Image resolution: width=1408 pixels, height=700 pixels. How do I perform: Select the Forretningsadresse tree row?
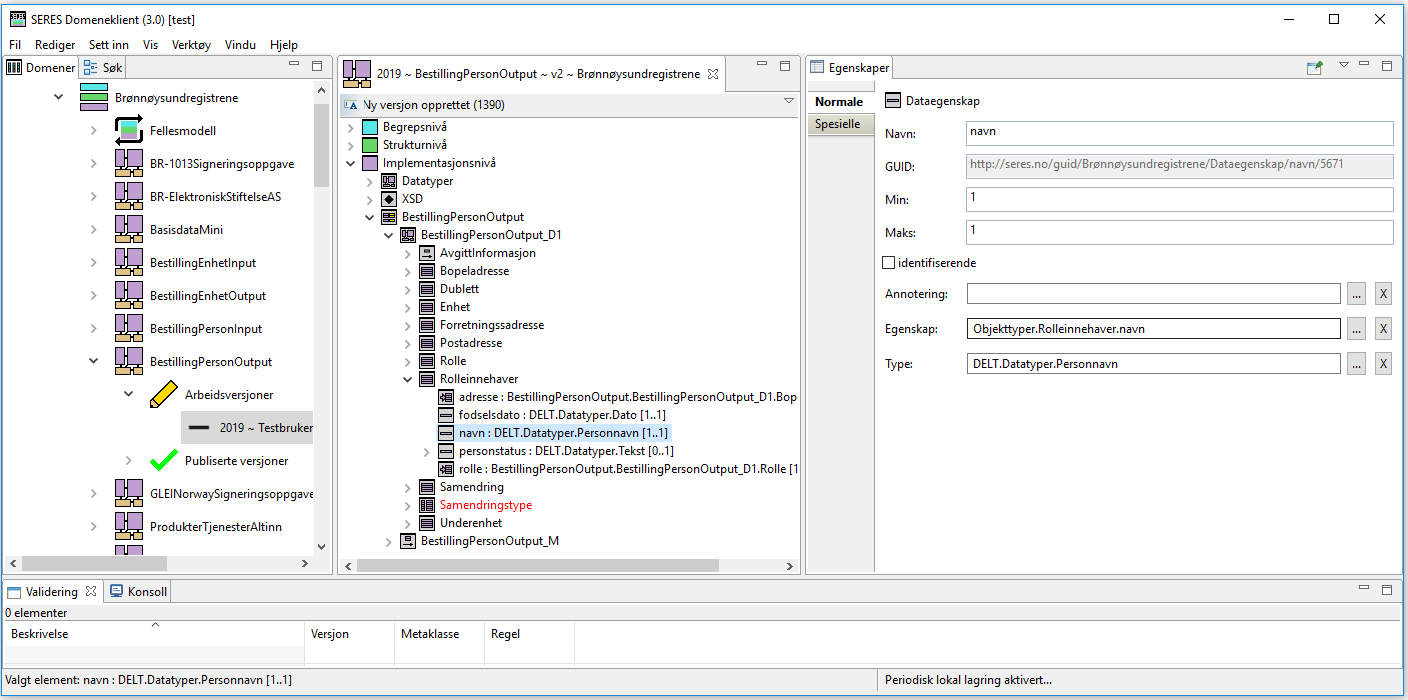[483, 325]
